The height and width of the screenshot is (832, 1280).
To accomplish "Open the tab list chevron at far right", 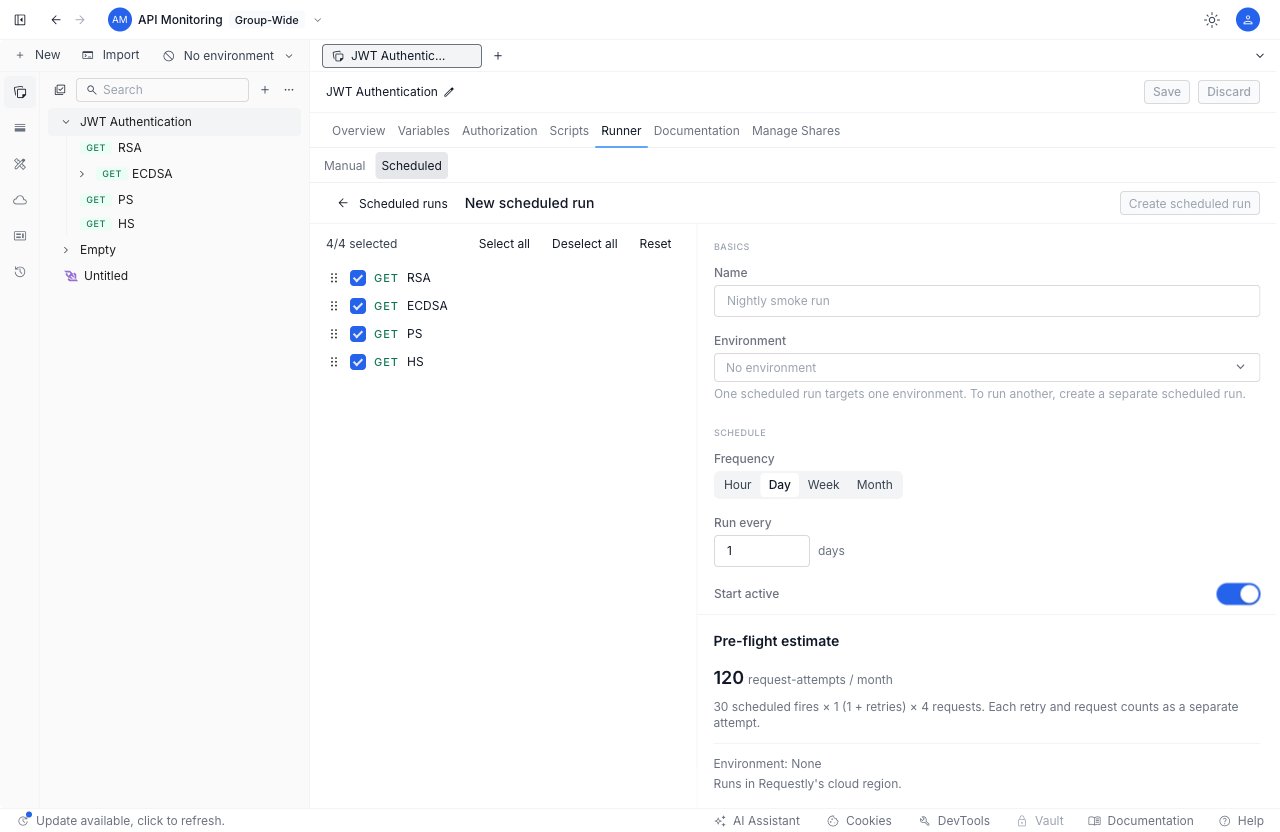I will [1259, 56].
